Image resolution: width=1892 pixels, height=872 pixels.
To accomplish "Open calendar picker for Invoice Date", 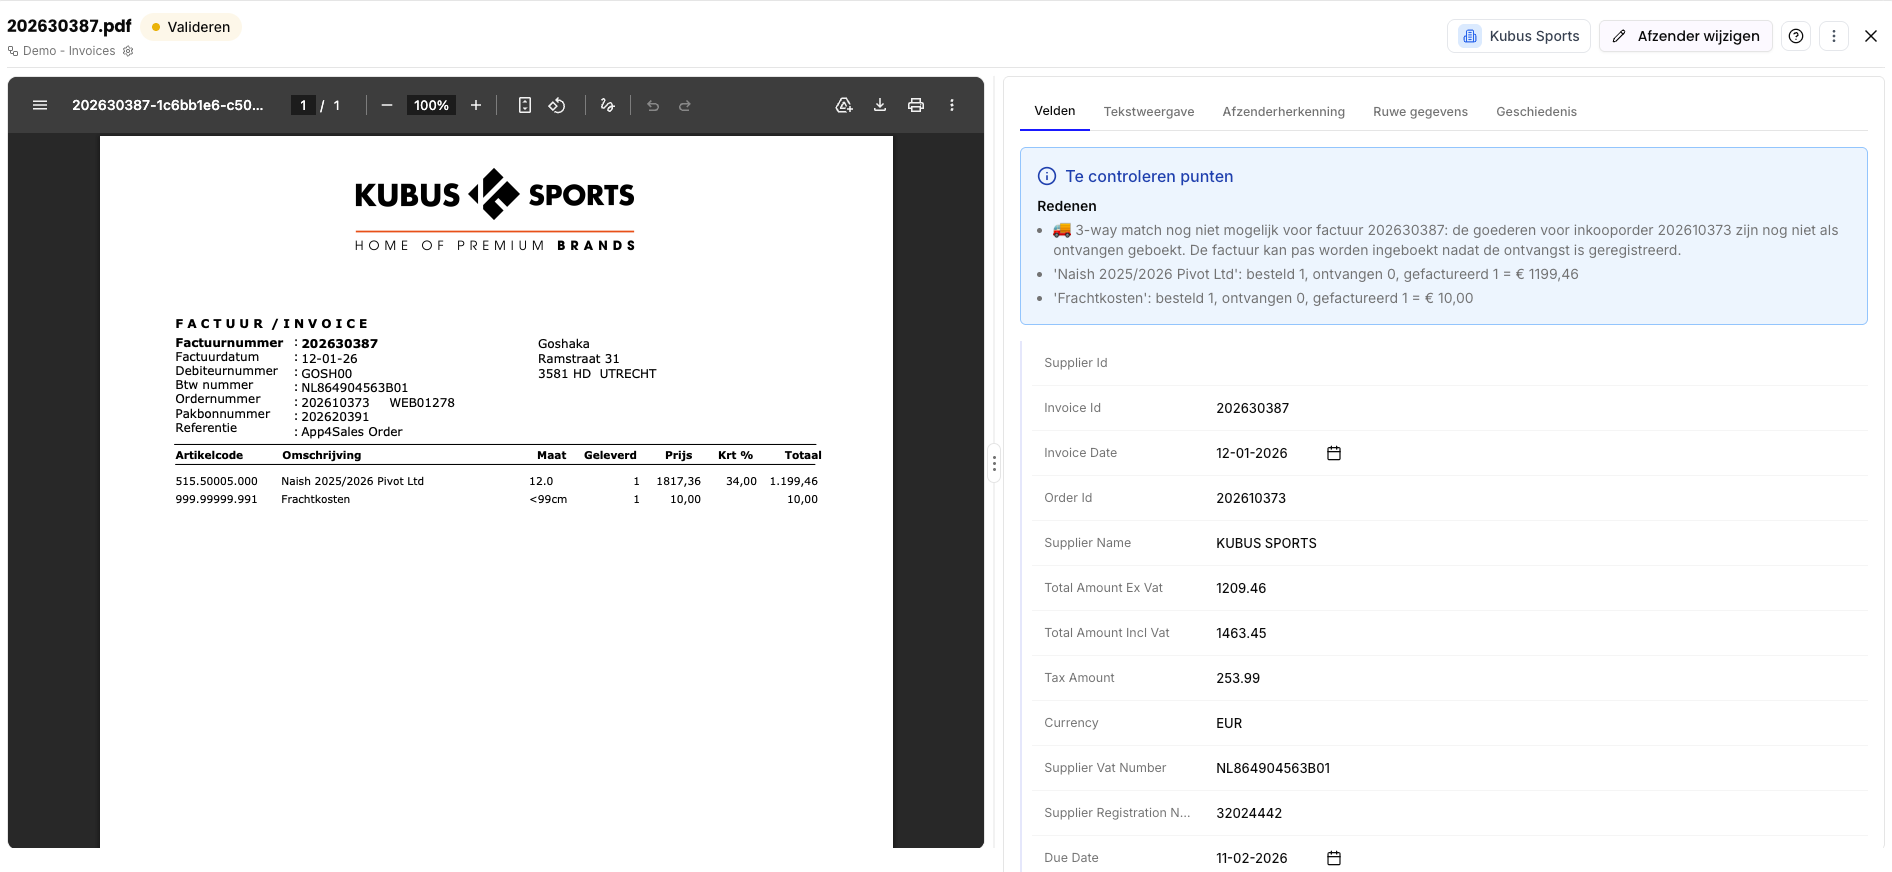I will click(x=1334, y=453).
